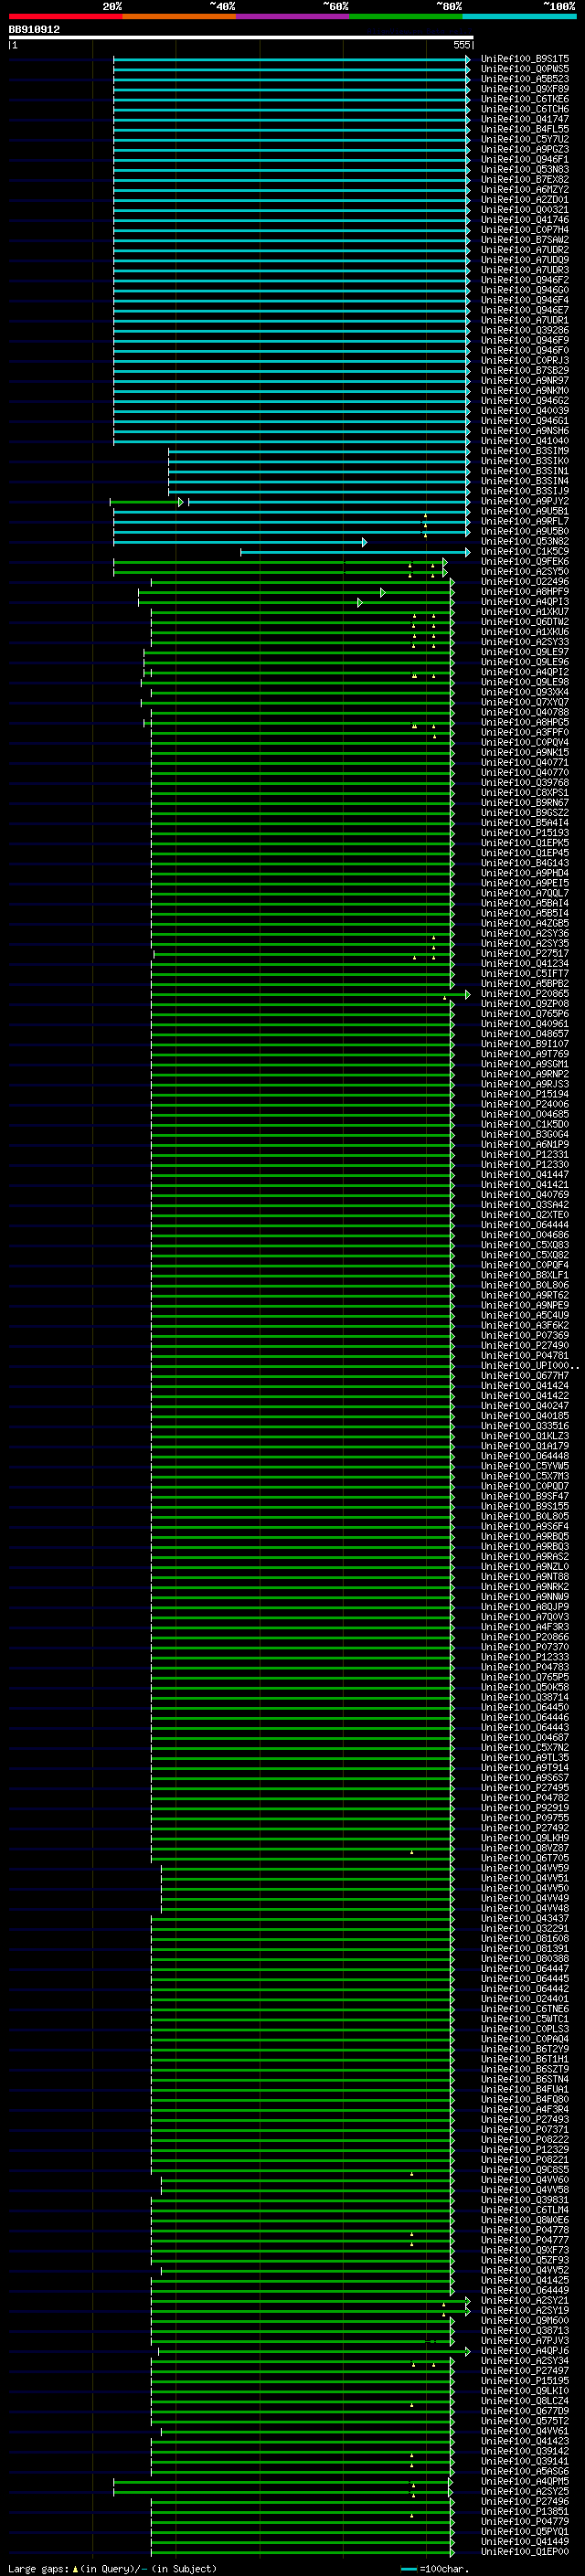Select label UniRef100_P07369
The image size is (585, 2576).
pos(525,1336)
